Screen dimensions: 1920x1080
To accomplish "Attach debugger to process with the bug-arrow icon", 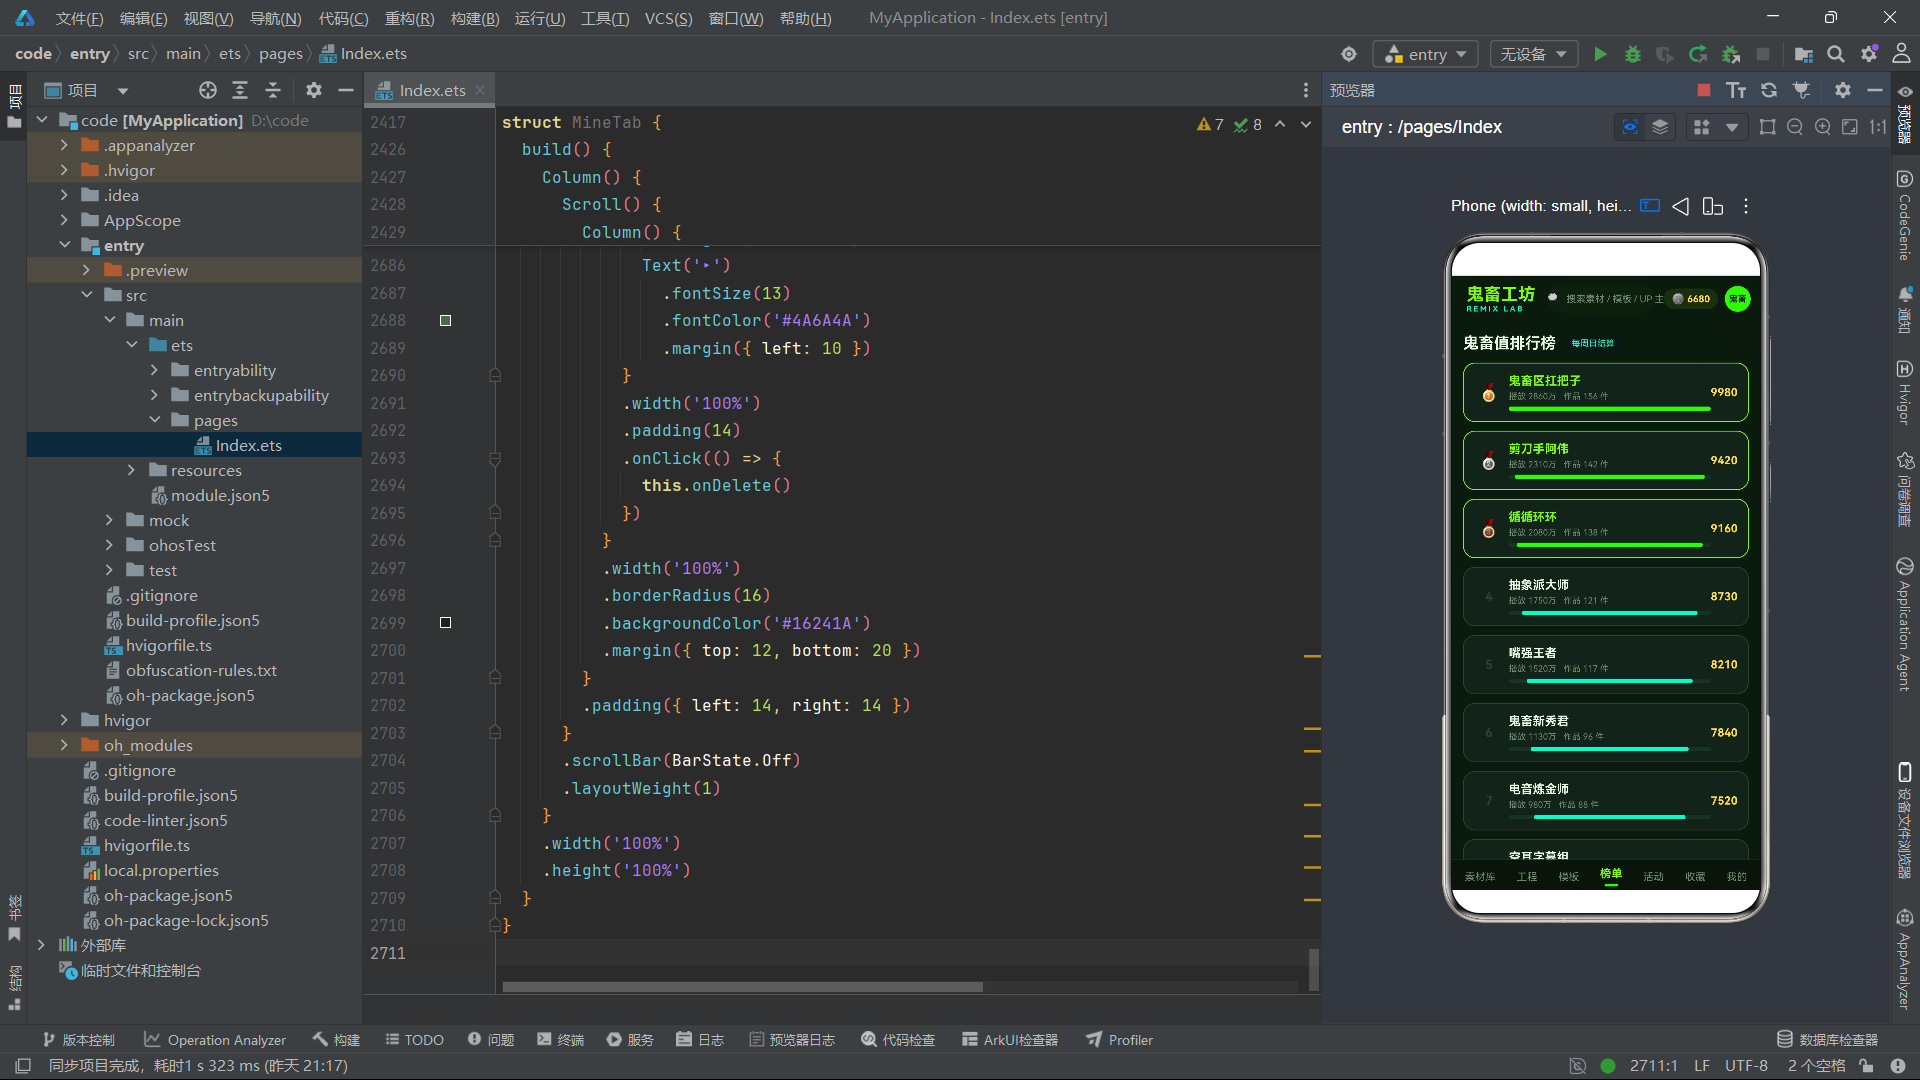I will point(1731,54).
